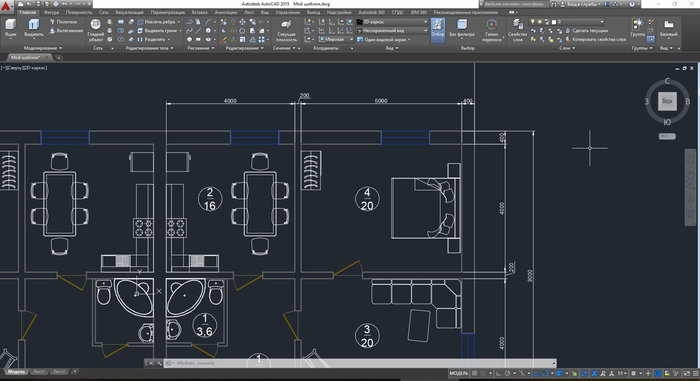Open the No Filter (Без фильтра) selection tool
700x381 pixels.
[462, 28]
